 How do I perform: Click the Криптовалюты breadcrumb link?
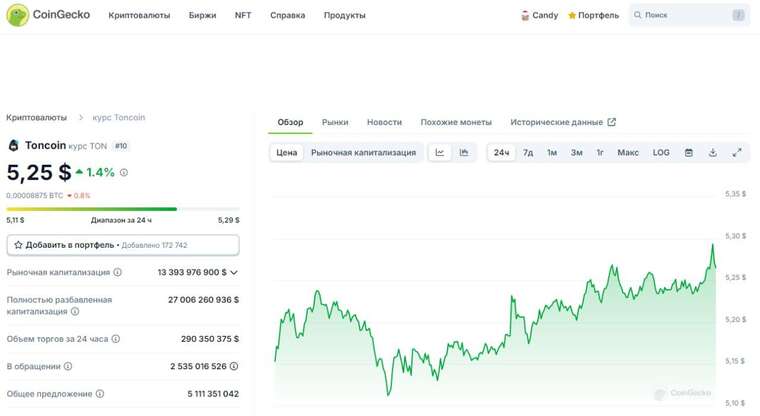(36, 117)
